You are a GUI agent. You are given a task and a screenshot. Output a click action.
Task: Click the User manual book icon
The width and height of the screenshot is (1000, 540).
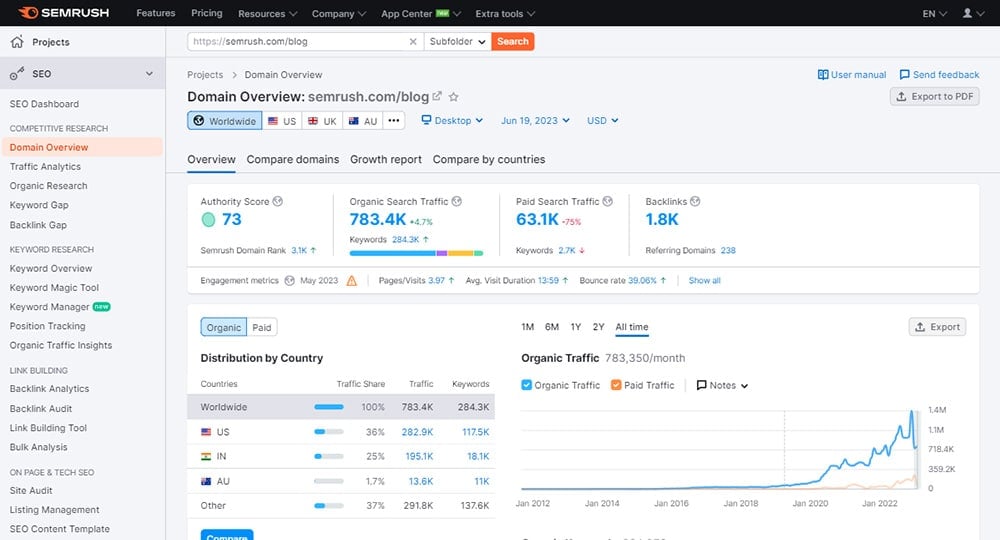tap(823, 75)
